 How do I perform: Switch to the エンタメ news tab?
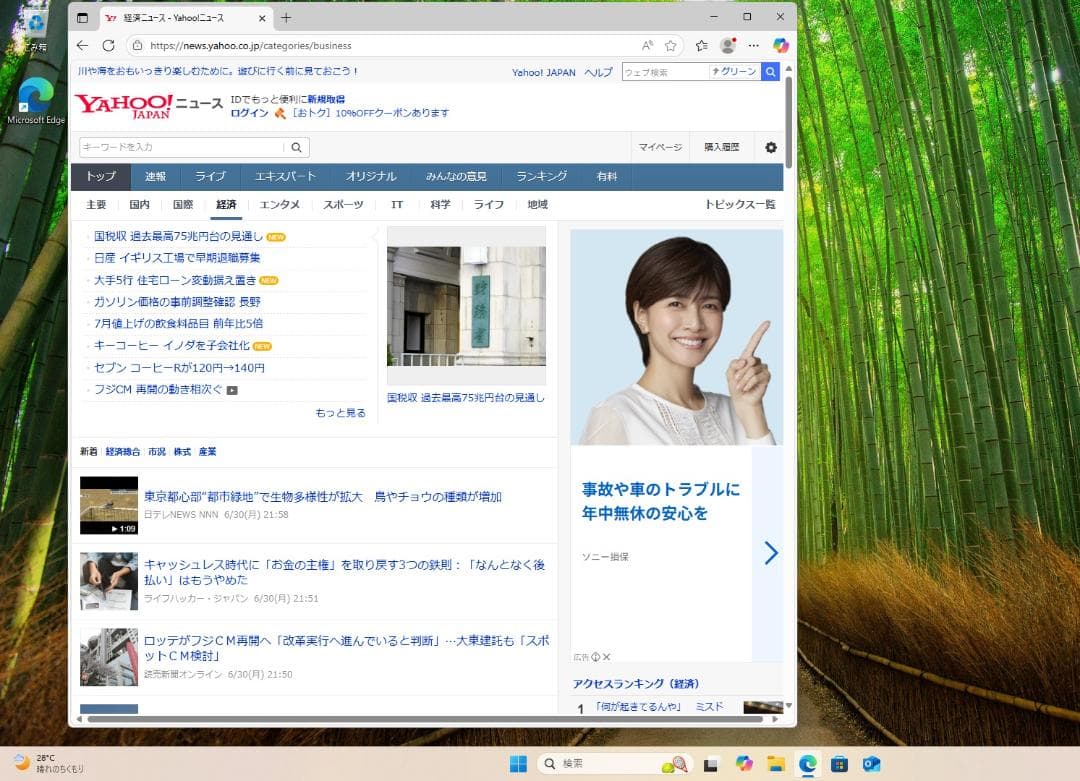[x=278, y=204]
